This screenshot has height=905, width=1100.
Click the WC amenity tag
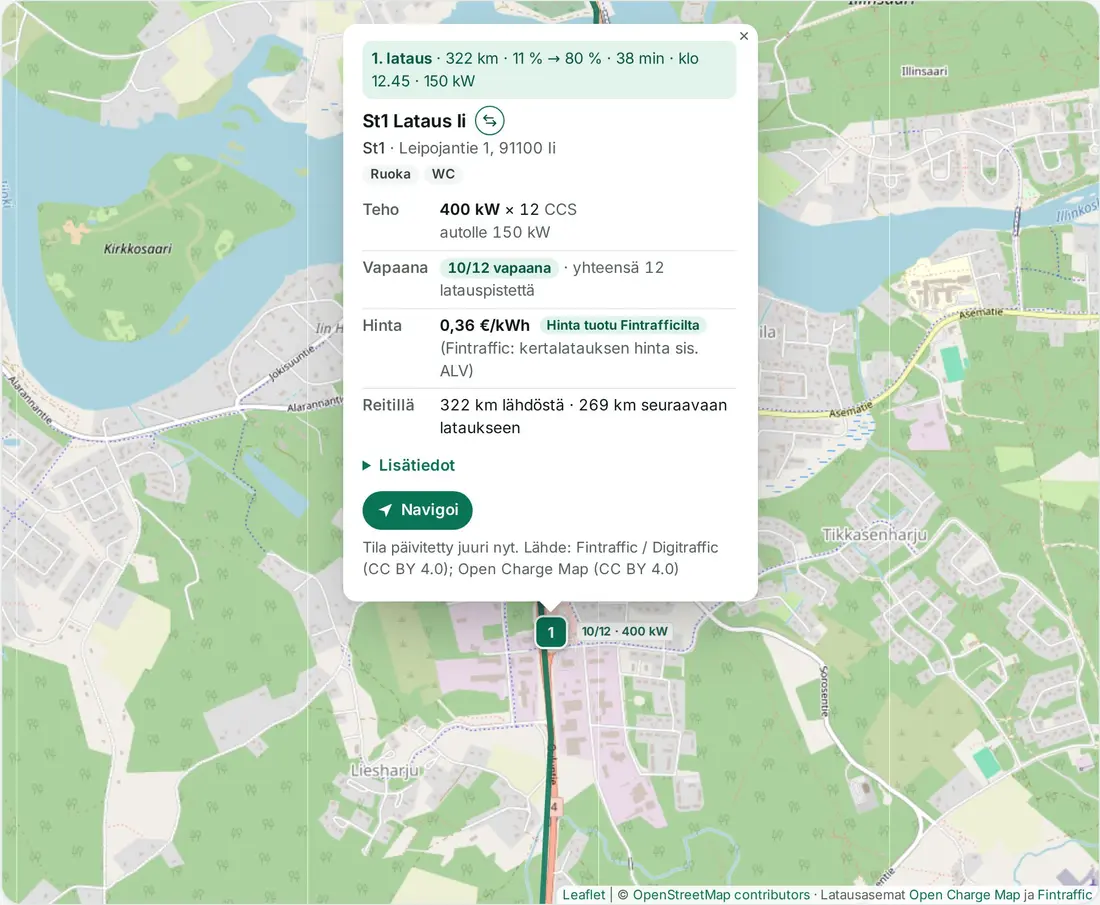(x=443, y=174)
